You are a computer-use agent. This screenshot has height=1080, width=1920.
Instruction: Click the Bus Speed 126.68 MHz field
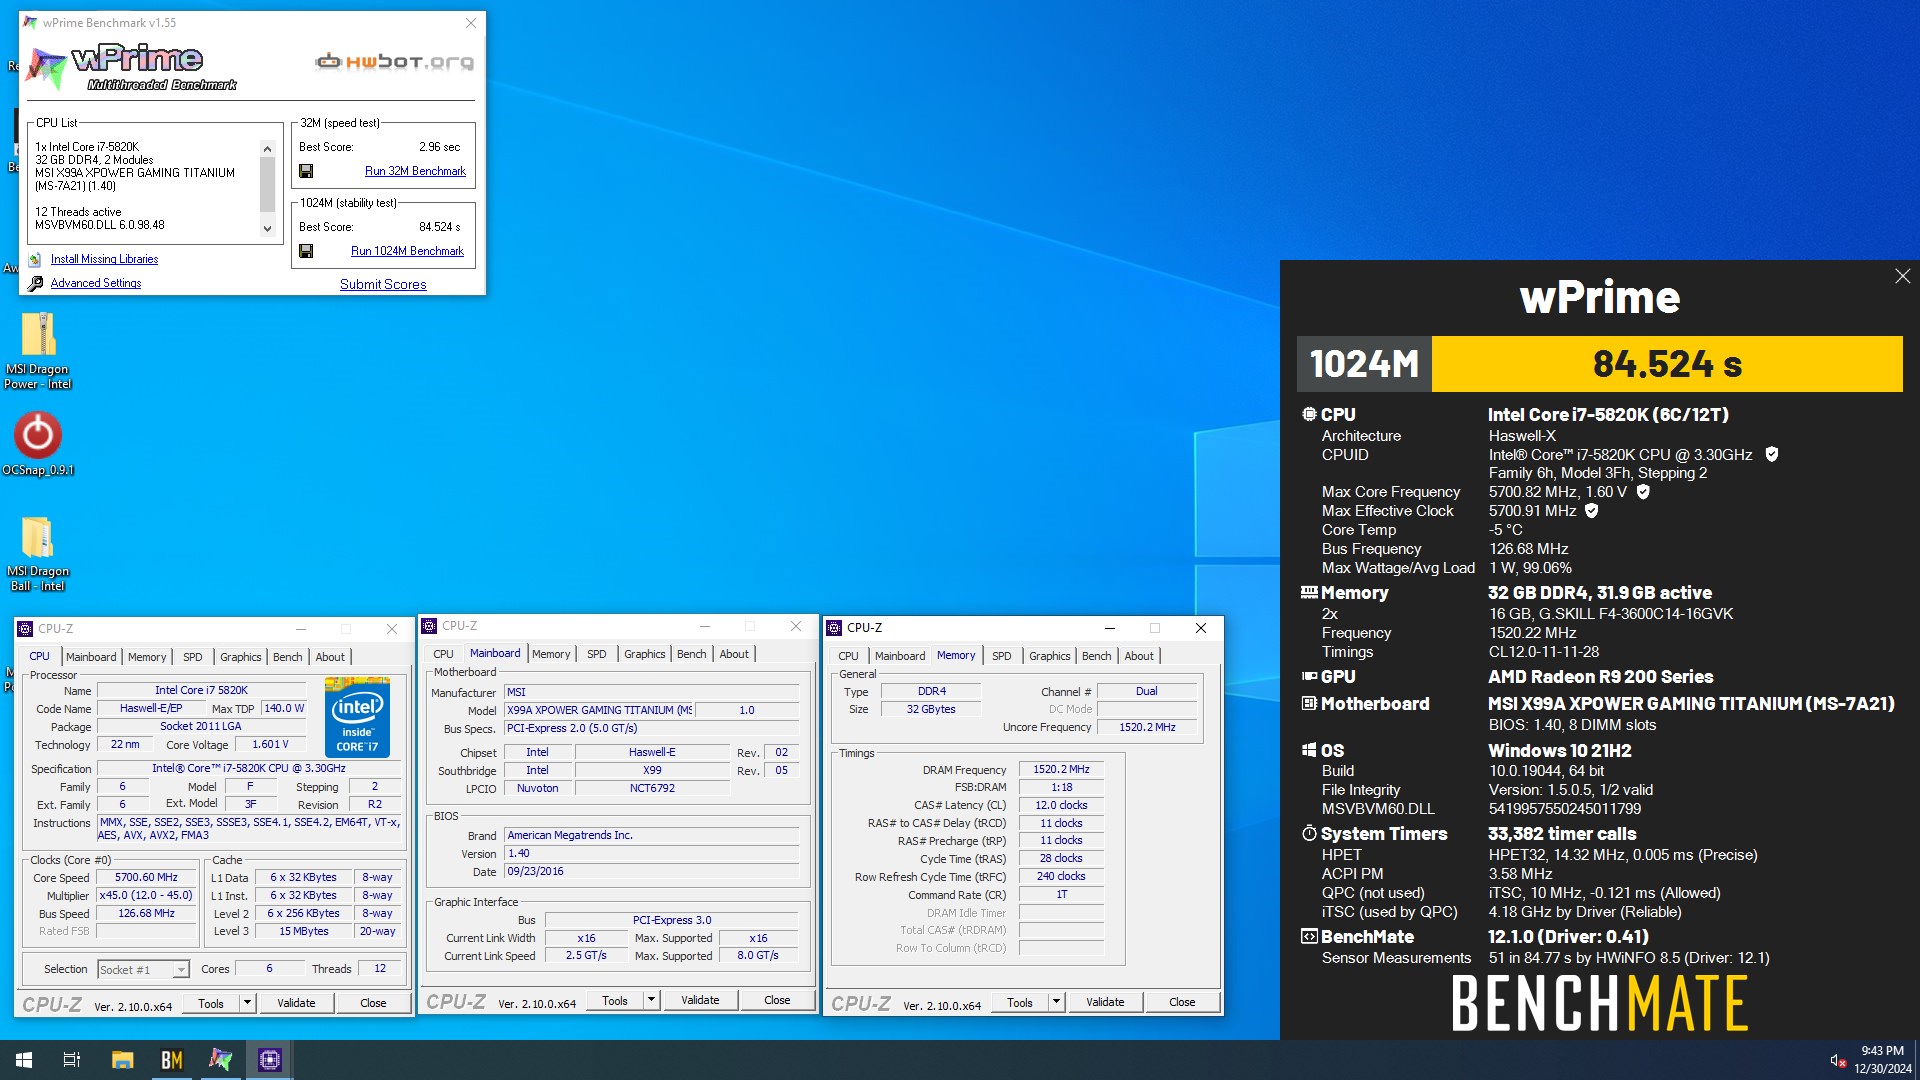coord(146,913)
